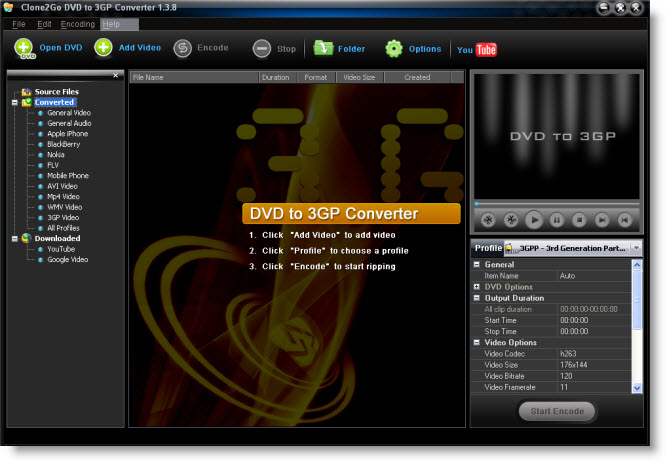Click the Options label
666x462 pixels.
pyautogui.click(x=425, y=49)
